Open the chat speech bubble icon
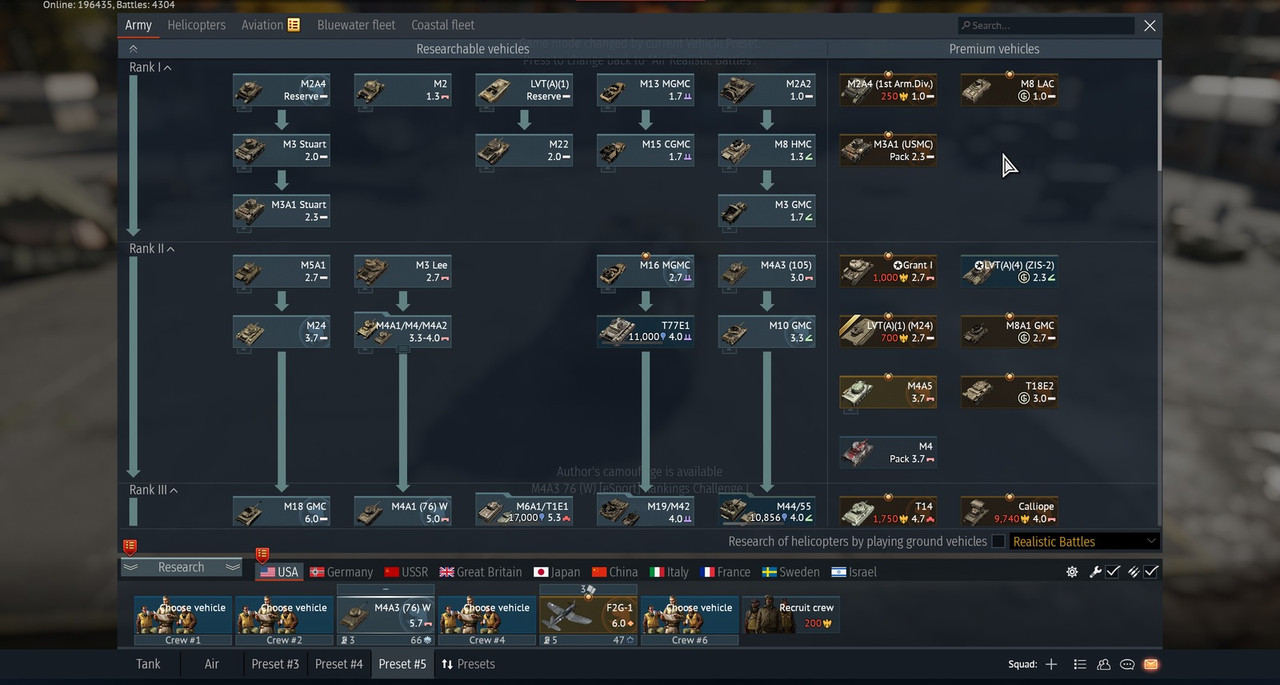Viewport: 1280px width, 685px height. 1127,664
